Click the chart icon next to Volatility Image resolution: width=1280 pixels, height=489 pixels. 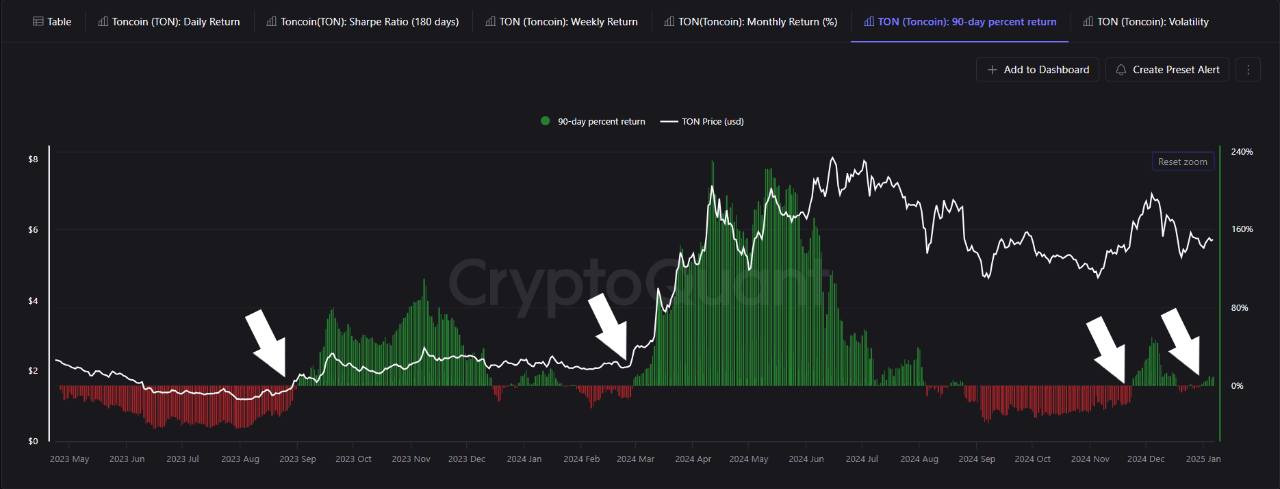pyautogui.click(x=1087, y=22)
